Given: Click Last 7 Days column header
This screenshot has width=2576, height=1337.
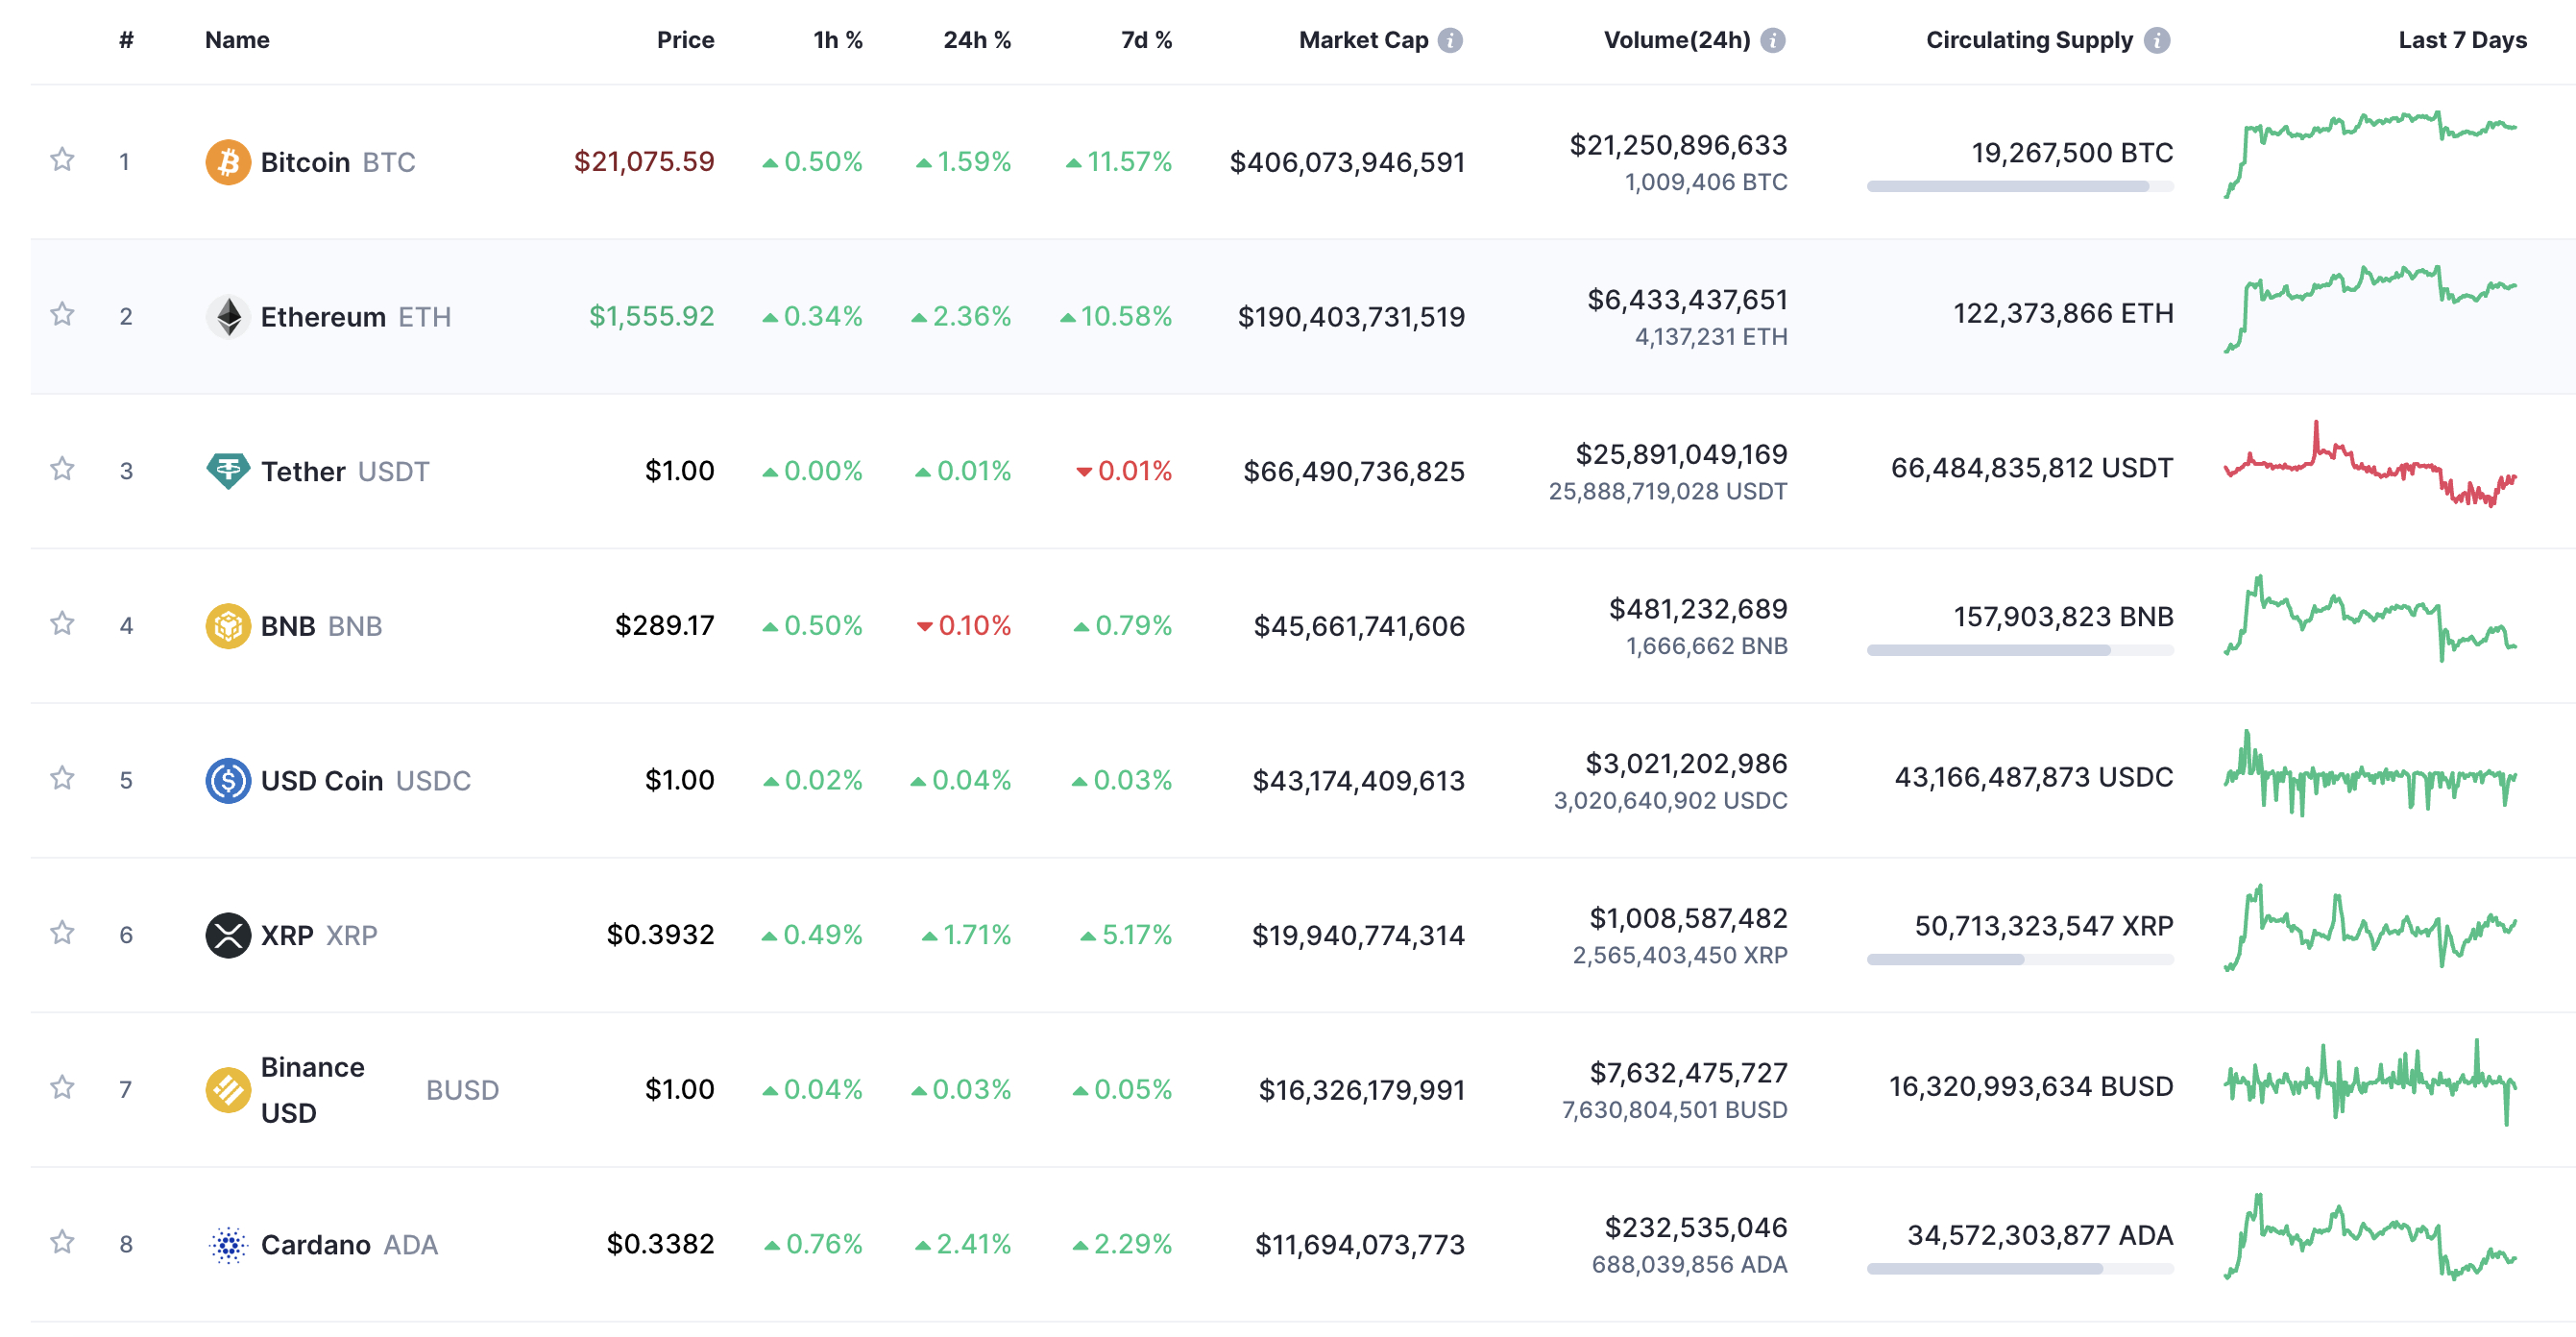Looking at the screenshot, I should coord(2462,40).
